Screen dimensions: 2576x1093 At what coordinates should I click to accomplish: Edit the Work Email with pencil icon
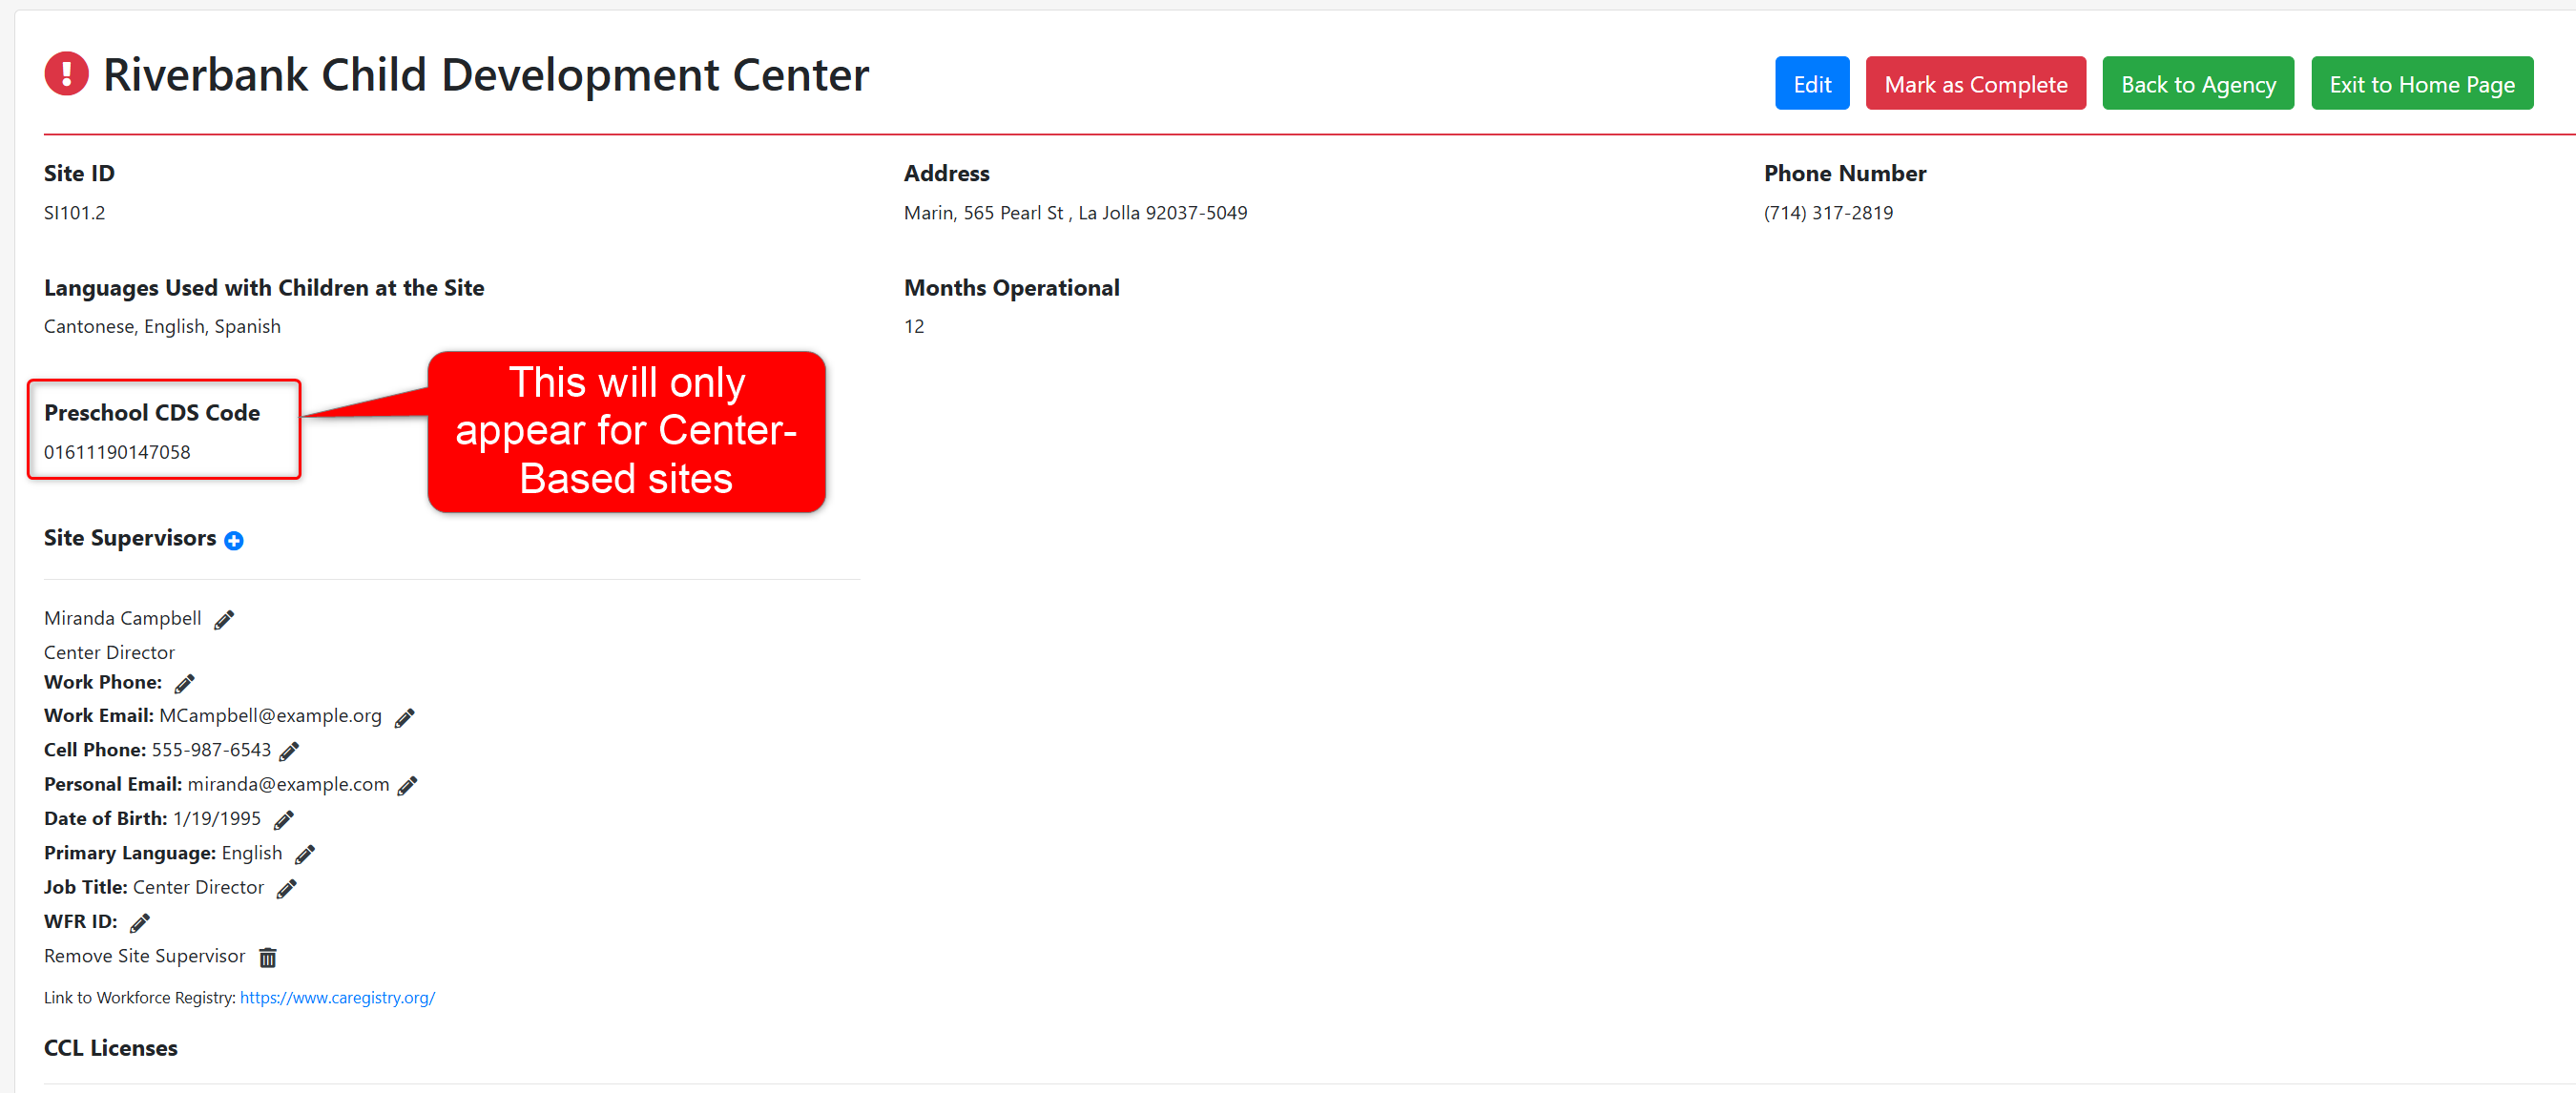(x=404, y=718)
